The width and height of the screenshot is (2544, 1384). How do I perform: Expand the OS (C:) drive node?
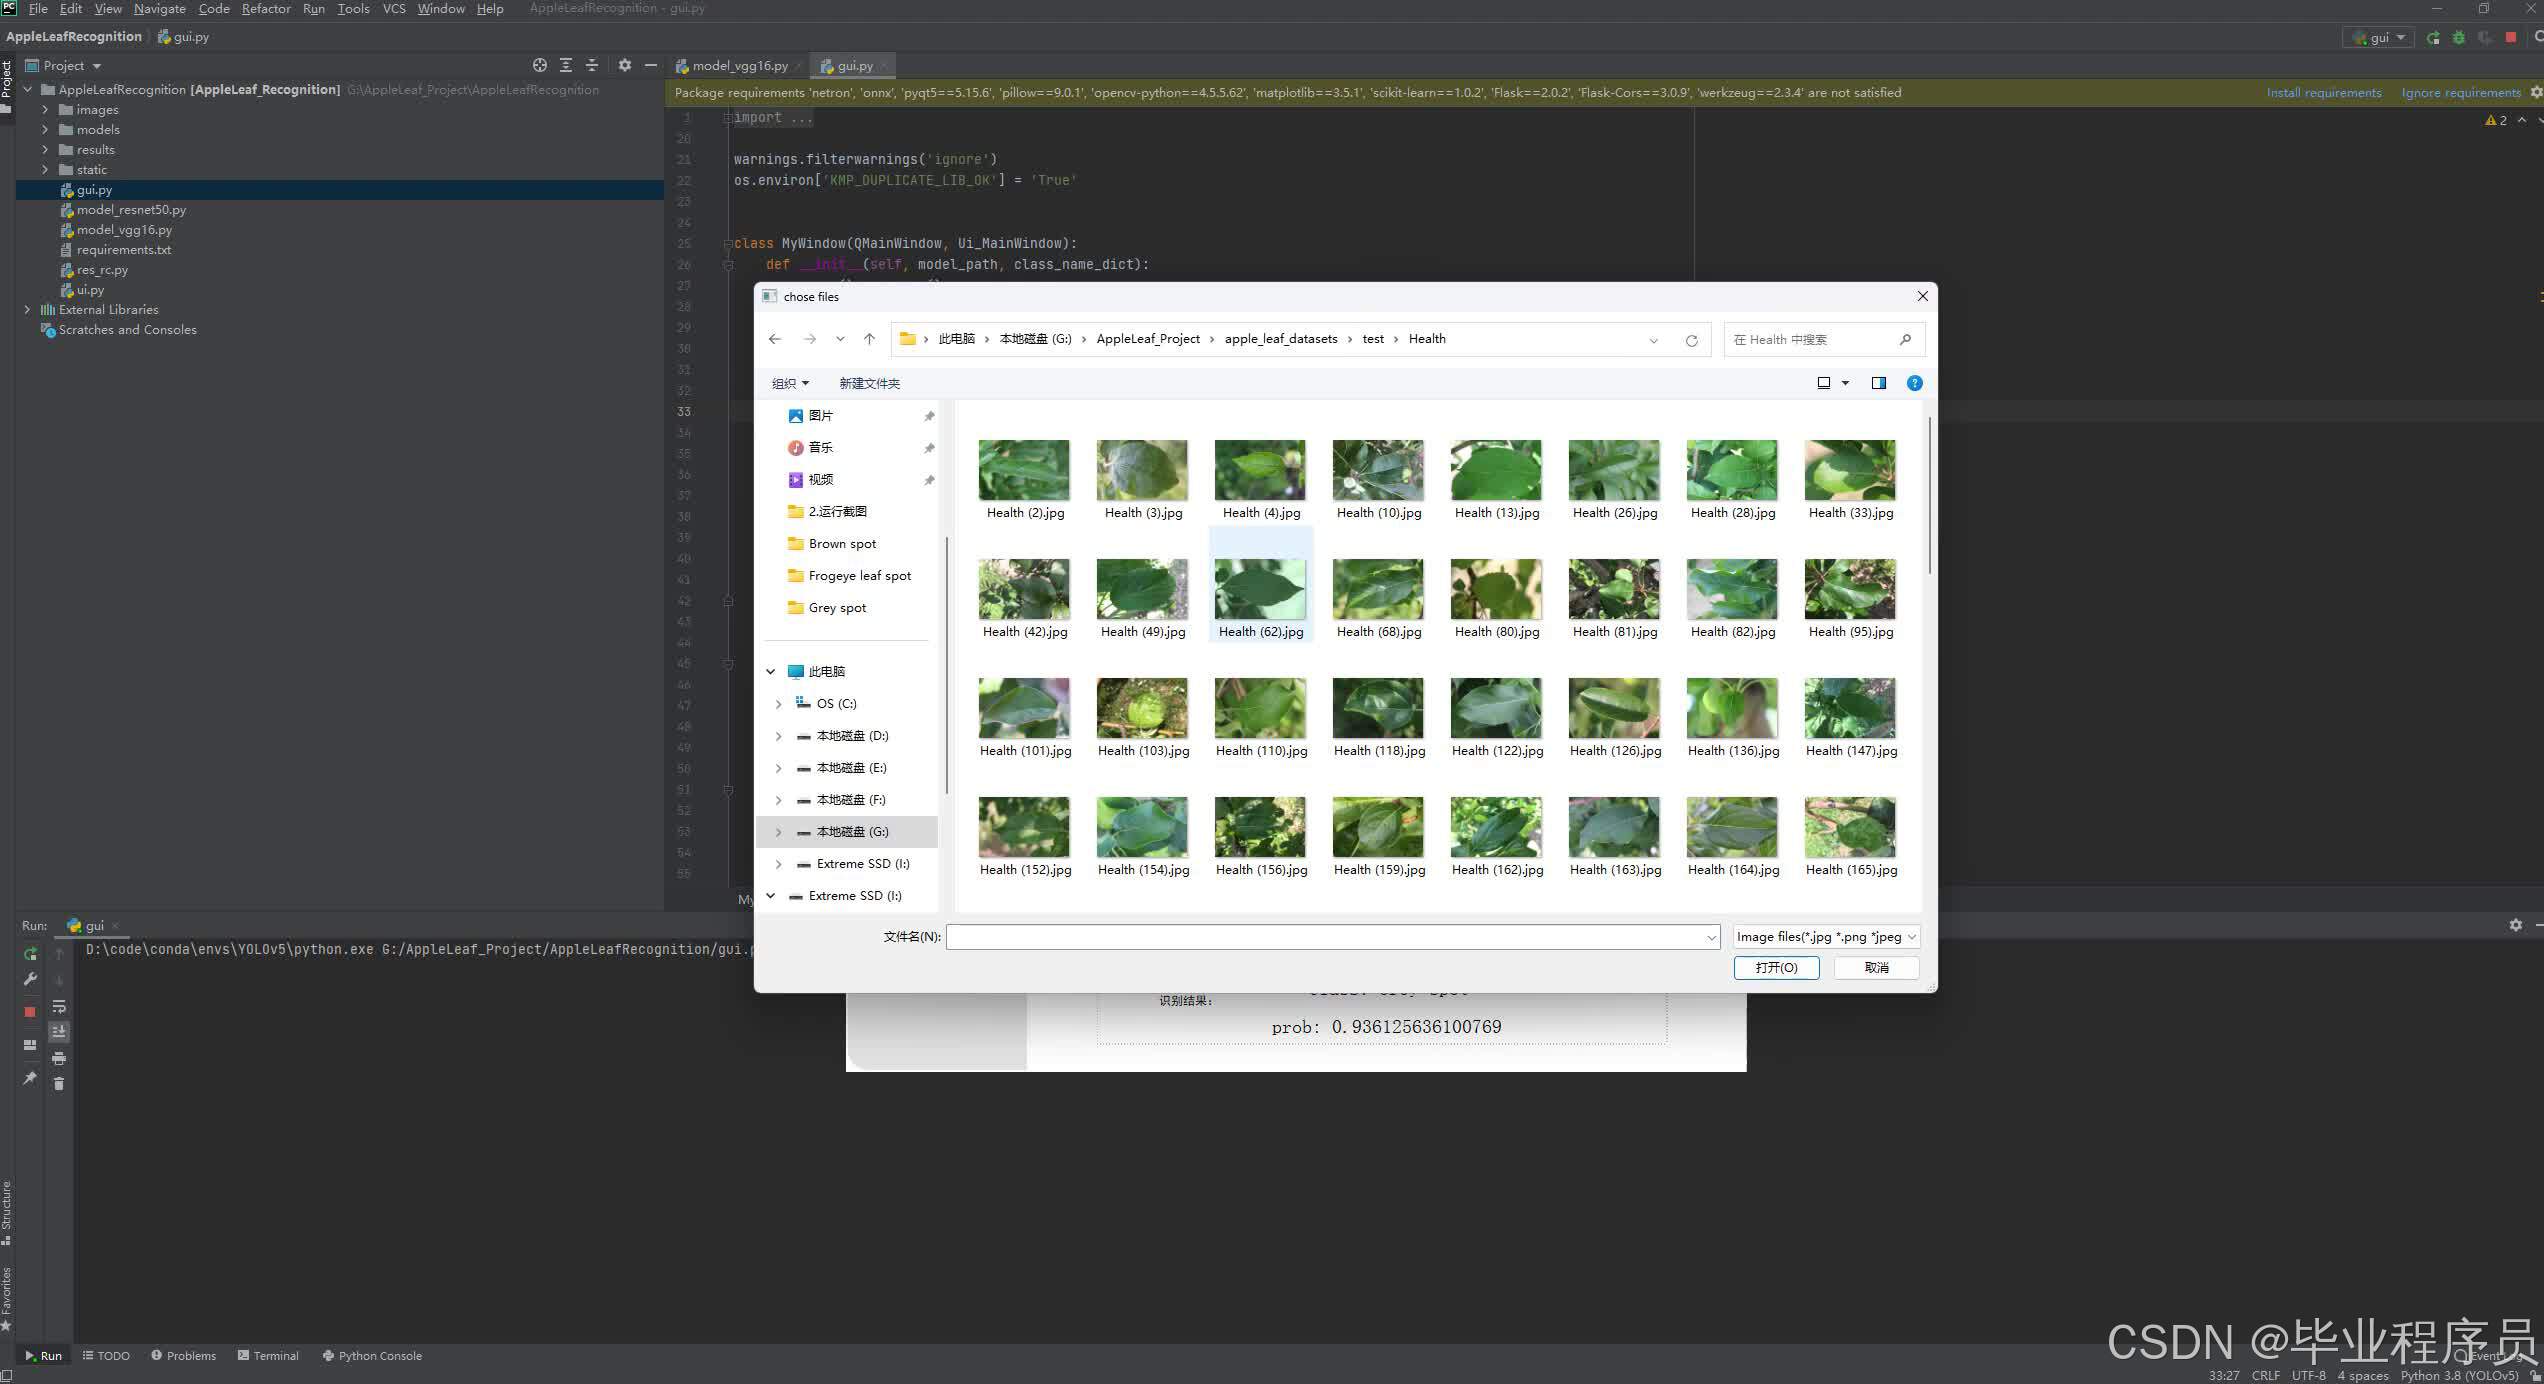779,704
